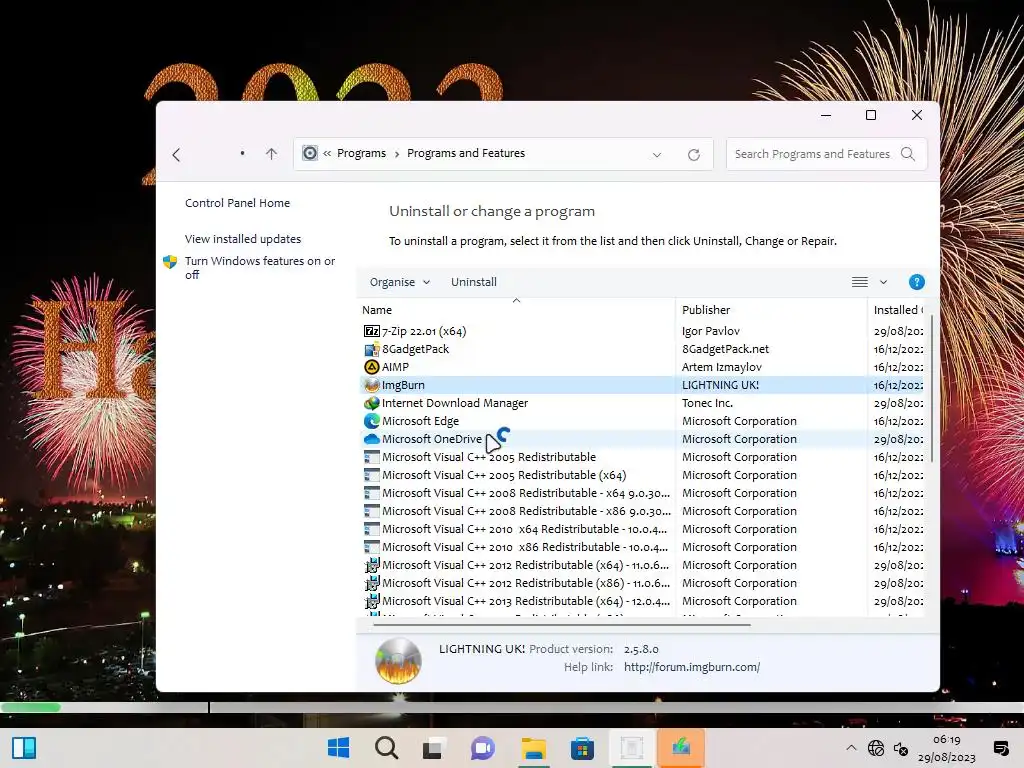Open Turn Windows features on or off
Screen dimensions: 1024x768
260,268
